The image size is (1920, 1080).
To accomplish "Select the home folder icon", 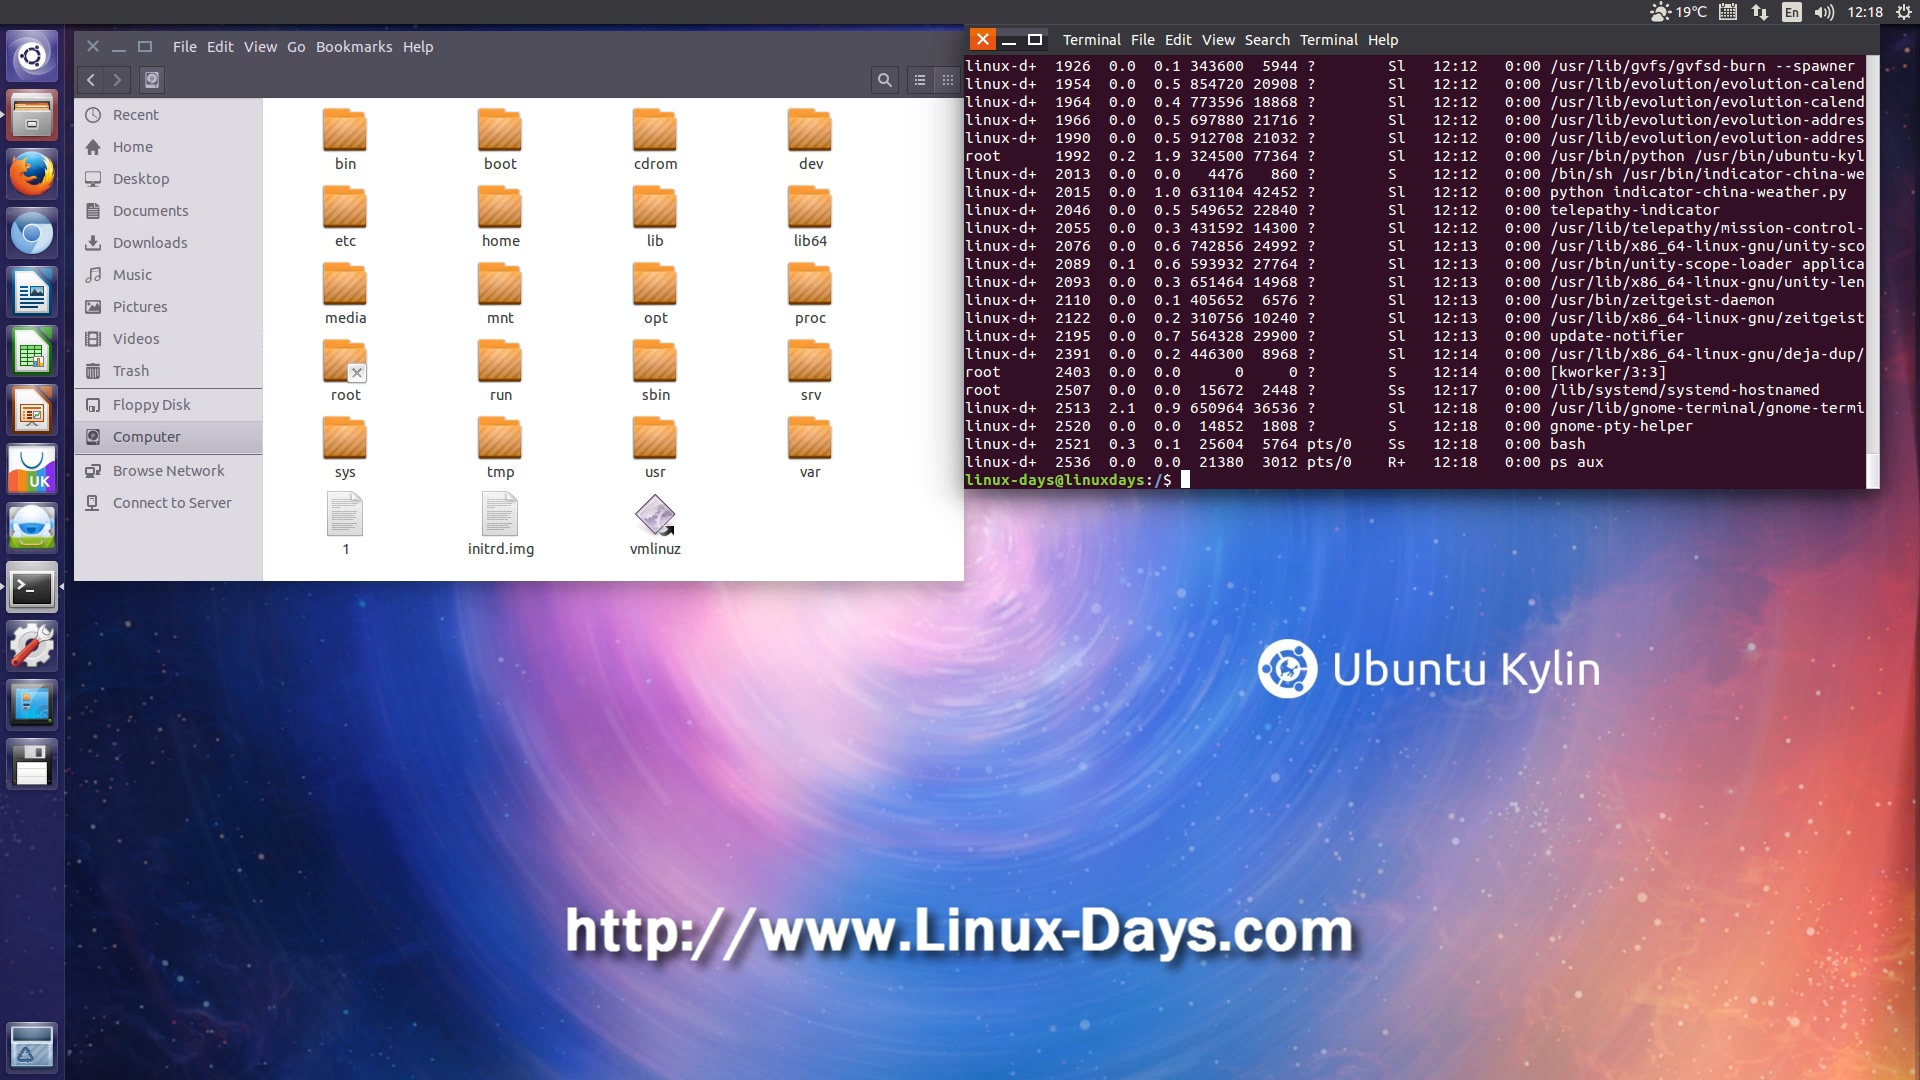I will pyautogui.click(x=500, y=208).
